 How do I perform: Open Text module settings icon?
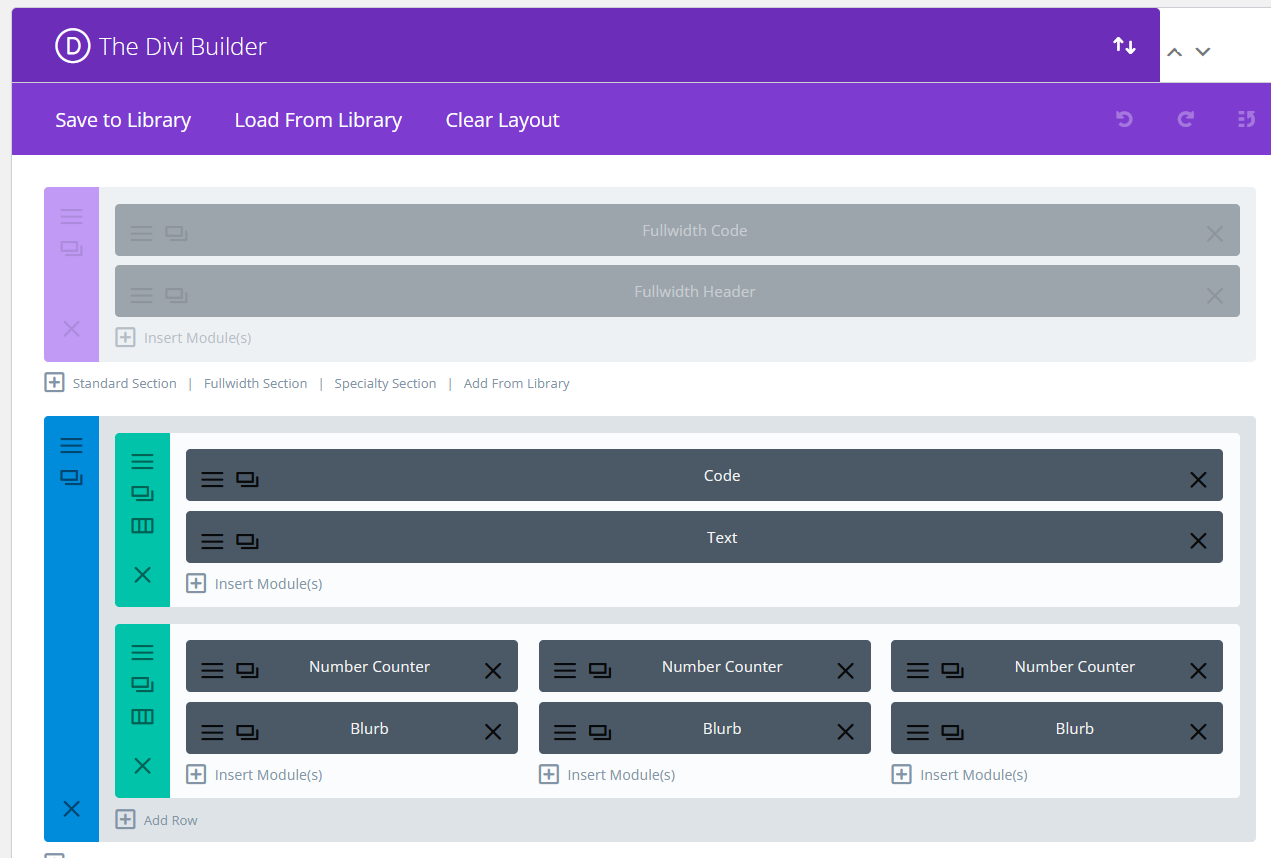pyautogui.click(x=212, y=541)
